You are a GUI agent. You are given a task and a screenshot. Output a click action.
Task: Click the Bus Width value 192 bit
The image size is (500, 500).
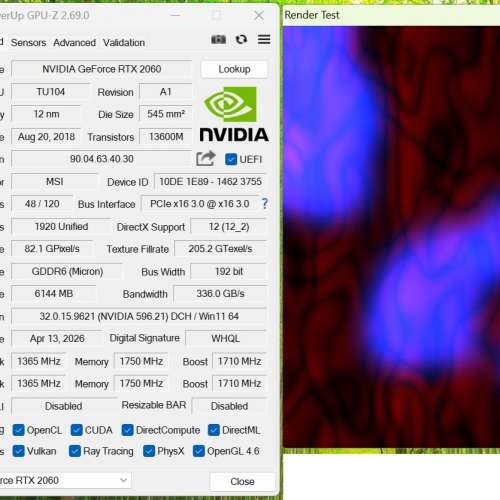[229, 271]
